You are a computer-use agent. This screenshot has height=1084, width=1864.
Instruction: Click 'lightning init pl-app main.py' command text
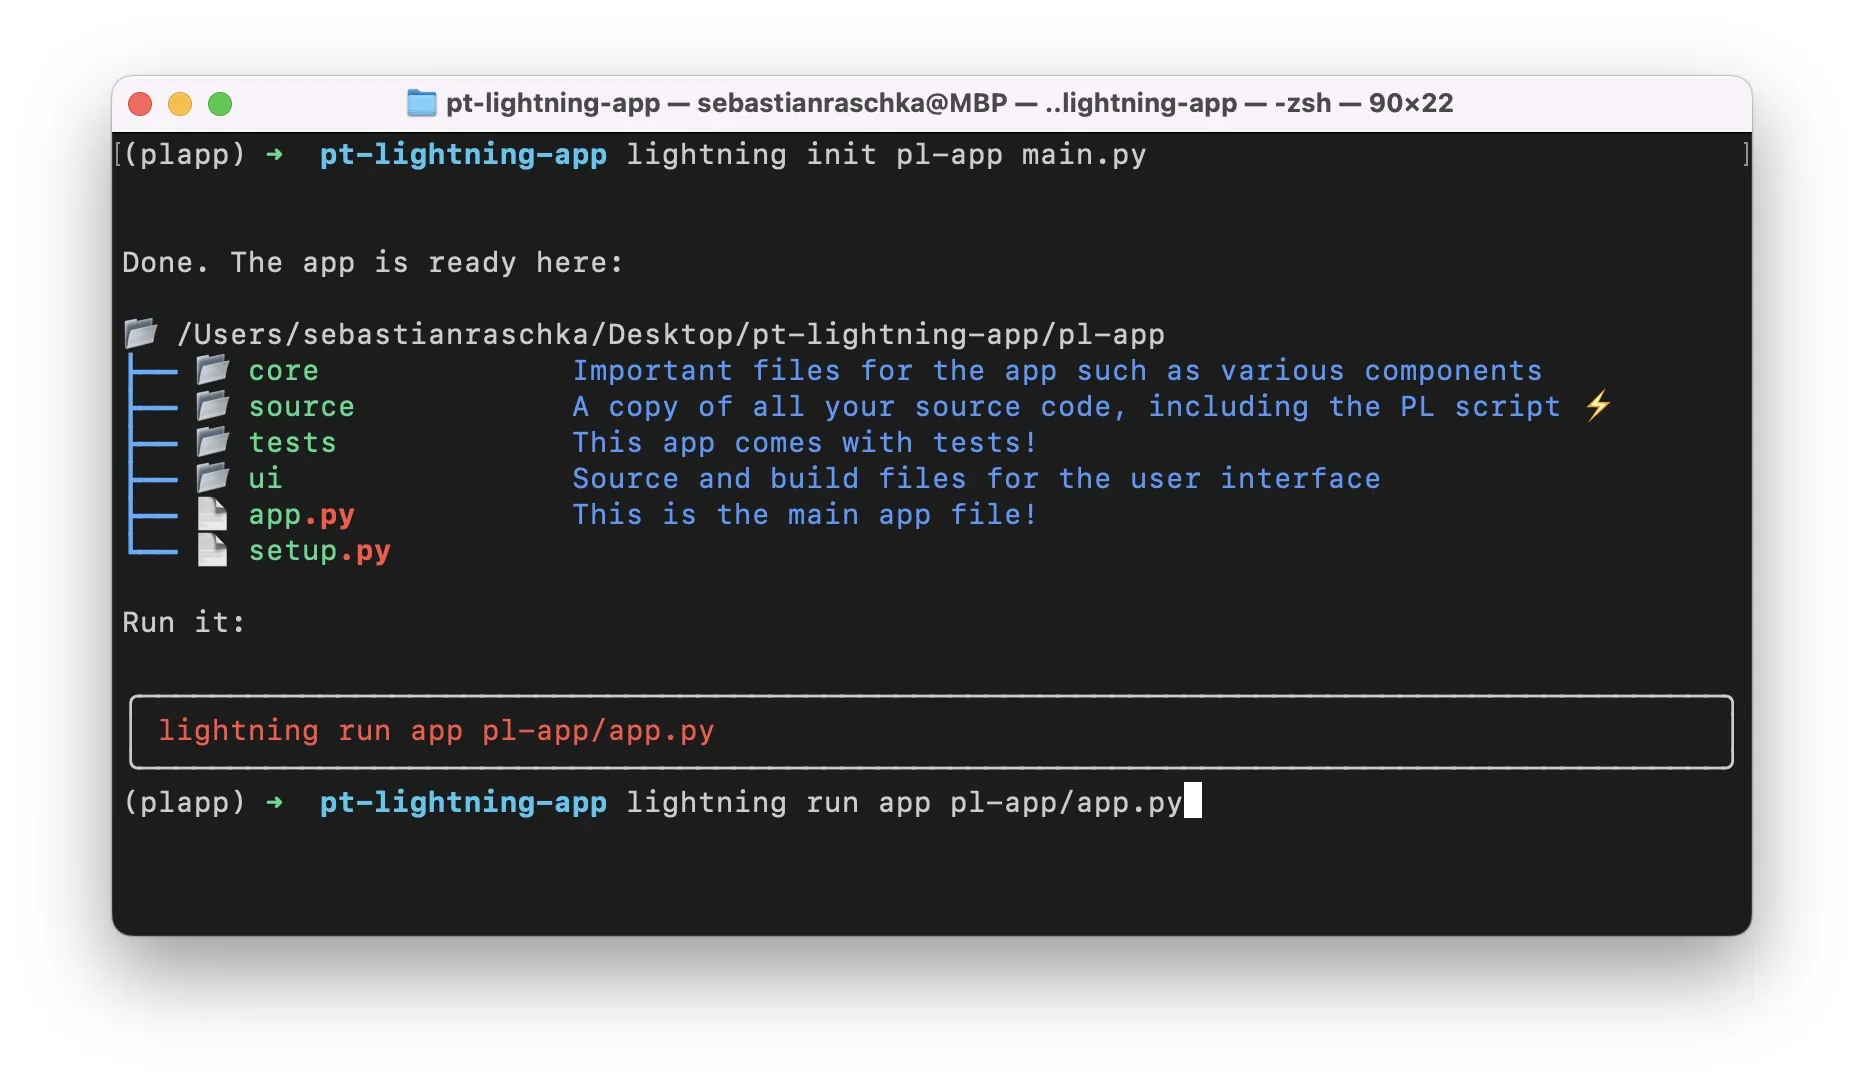coord(886,155)
